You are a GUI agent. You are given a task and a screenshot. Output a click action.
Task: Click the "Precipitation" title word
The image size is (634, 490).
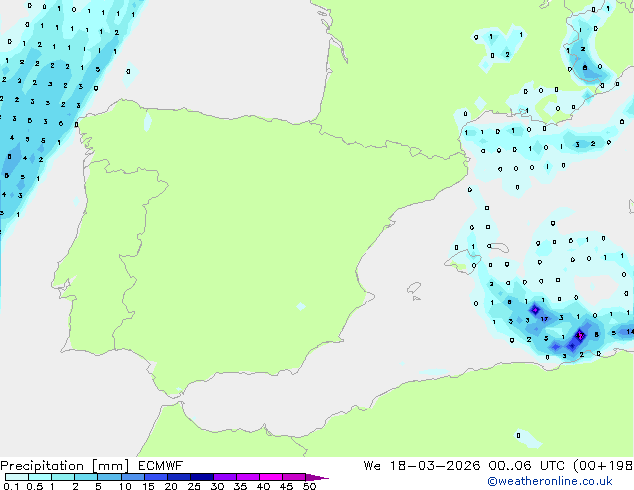coord(42,466)
